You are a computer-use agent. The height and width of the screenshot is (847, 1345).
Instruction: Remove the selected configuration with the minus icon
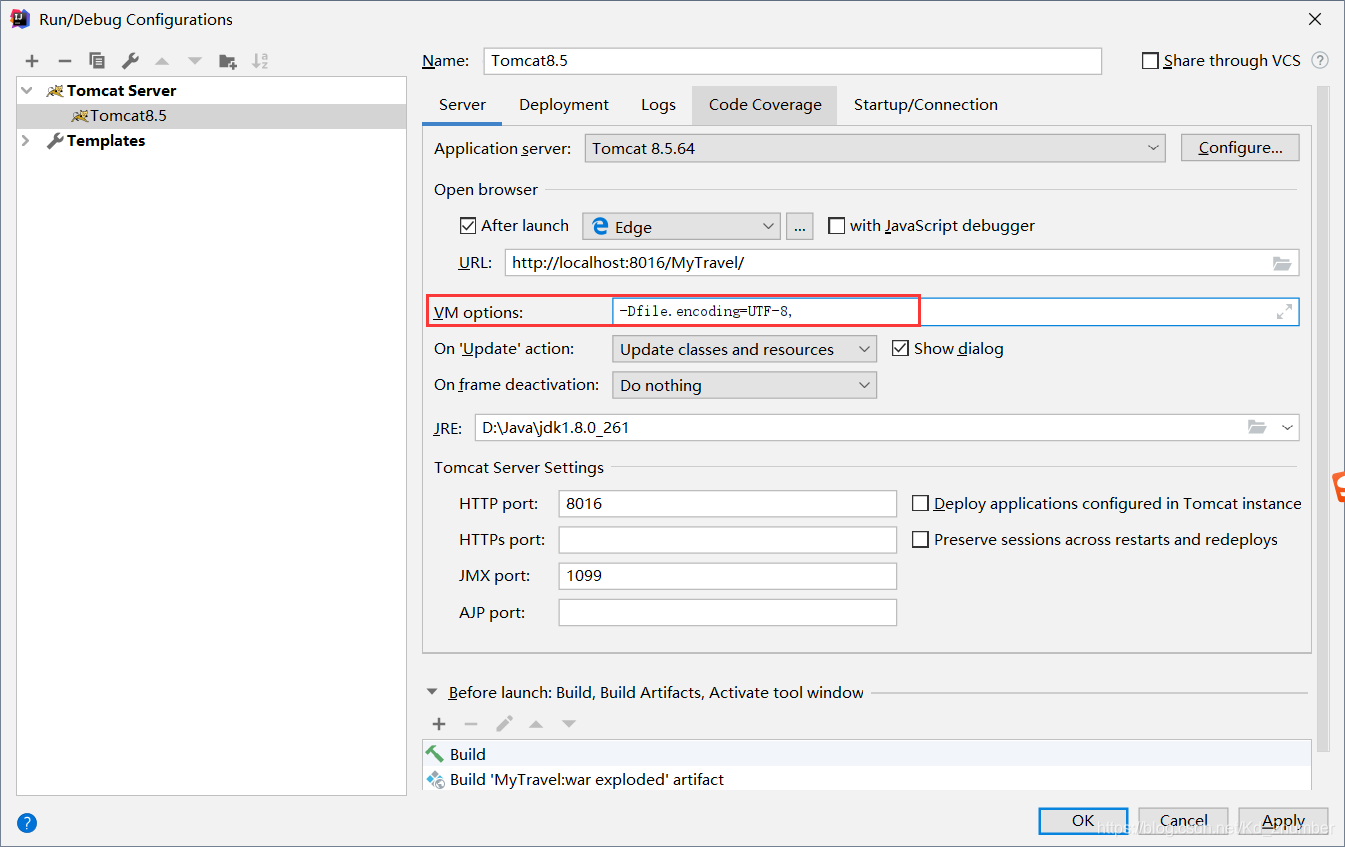point(64,61)
